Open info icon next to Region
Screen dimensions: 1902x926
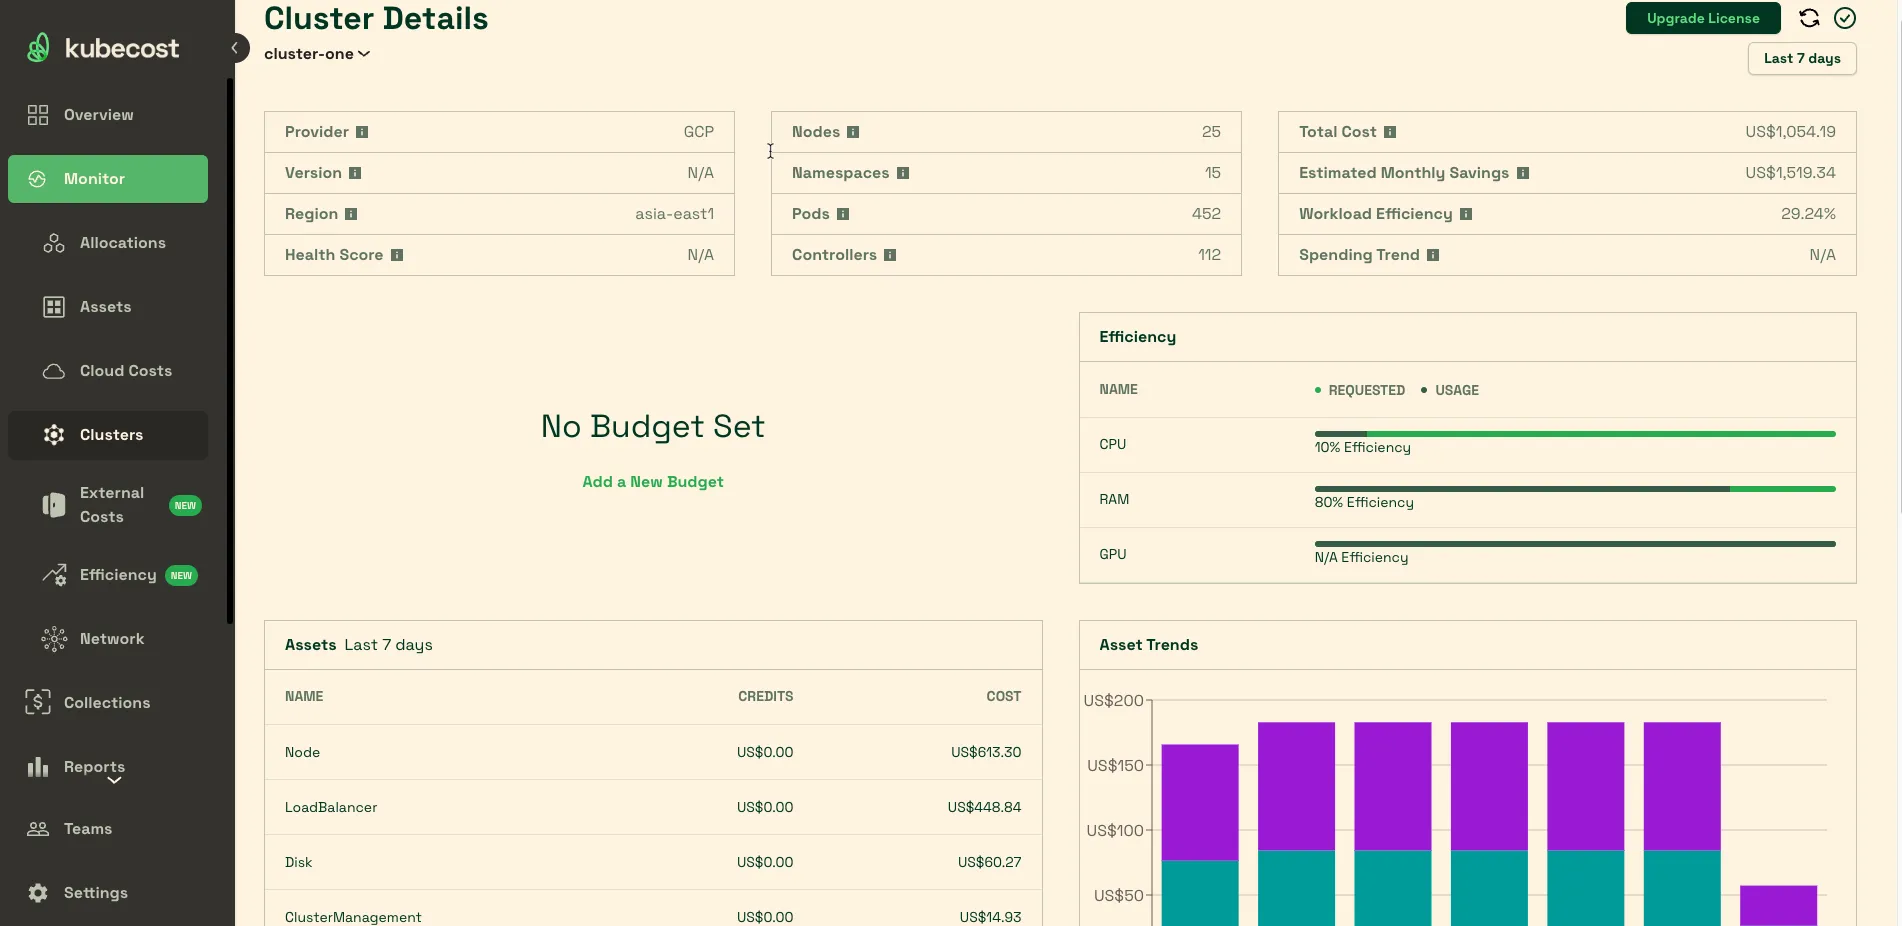[351, 214]
